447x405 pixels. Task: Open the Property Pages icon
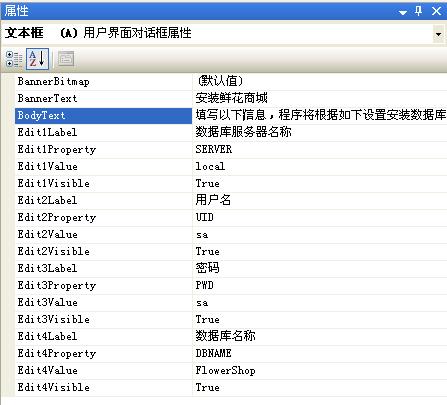pyautogui.click(x=66, y=59)
